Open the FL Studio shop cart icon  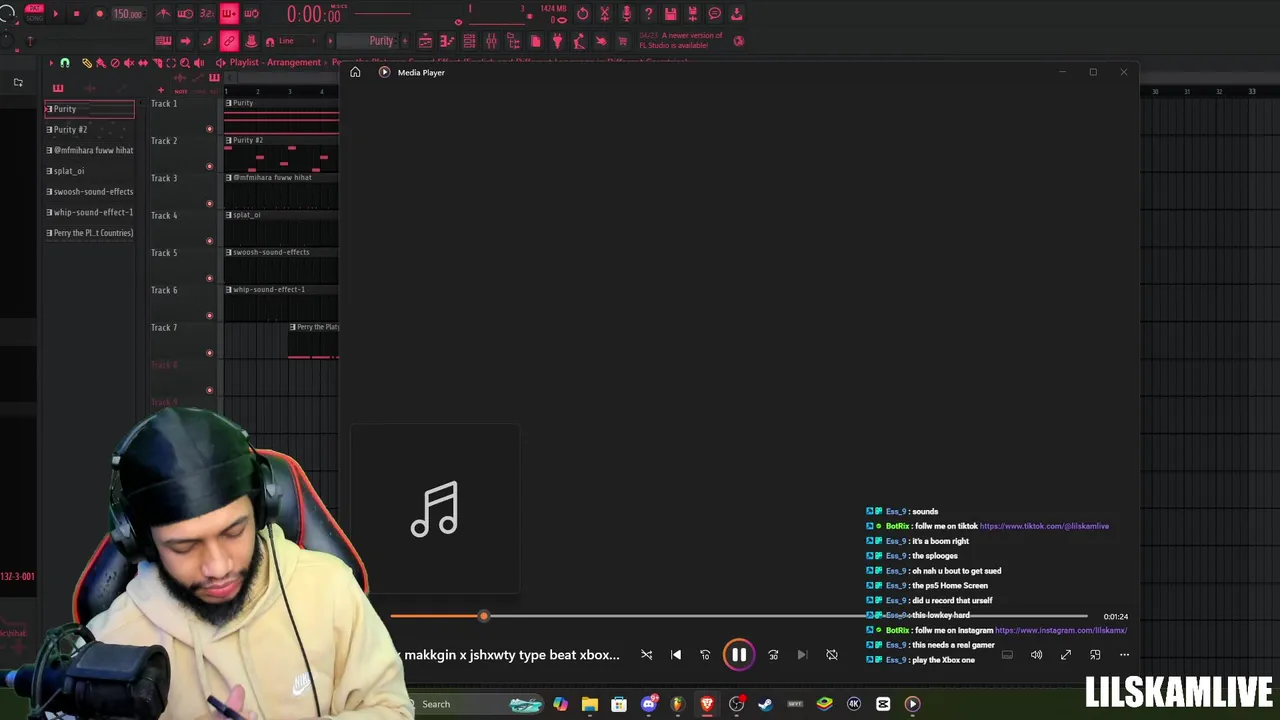point(622,41)
